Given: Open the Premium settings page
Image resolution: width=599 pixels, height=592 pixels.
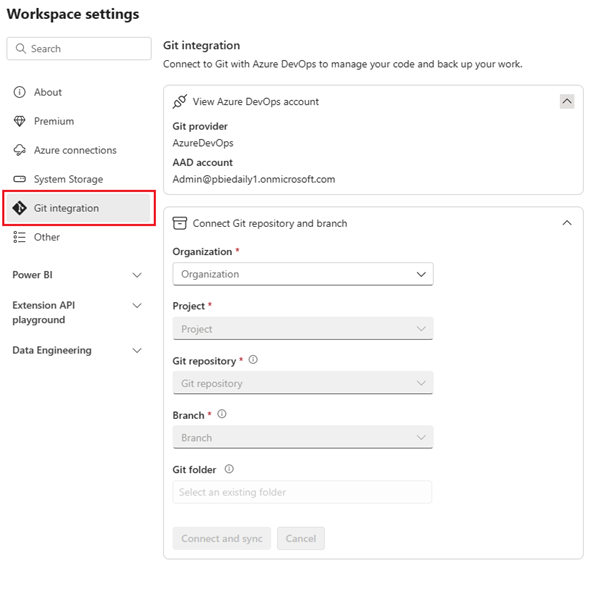Looking at the screenshot, I should (78, 121).
